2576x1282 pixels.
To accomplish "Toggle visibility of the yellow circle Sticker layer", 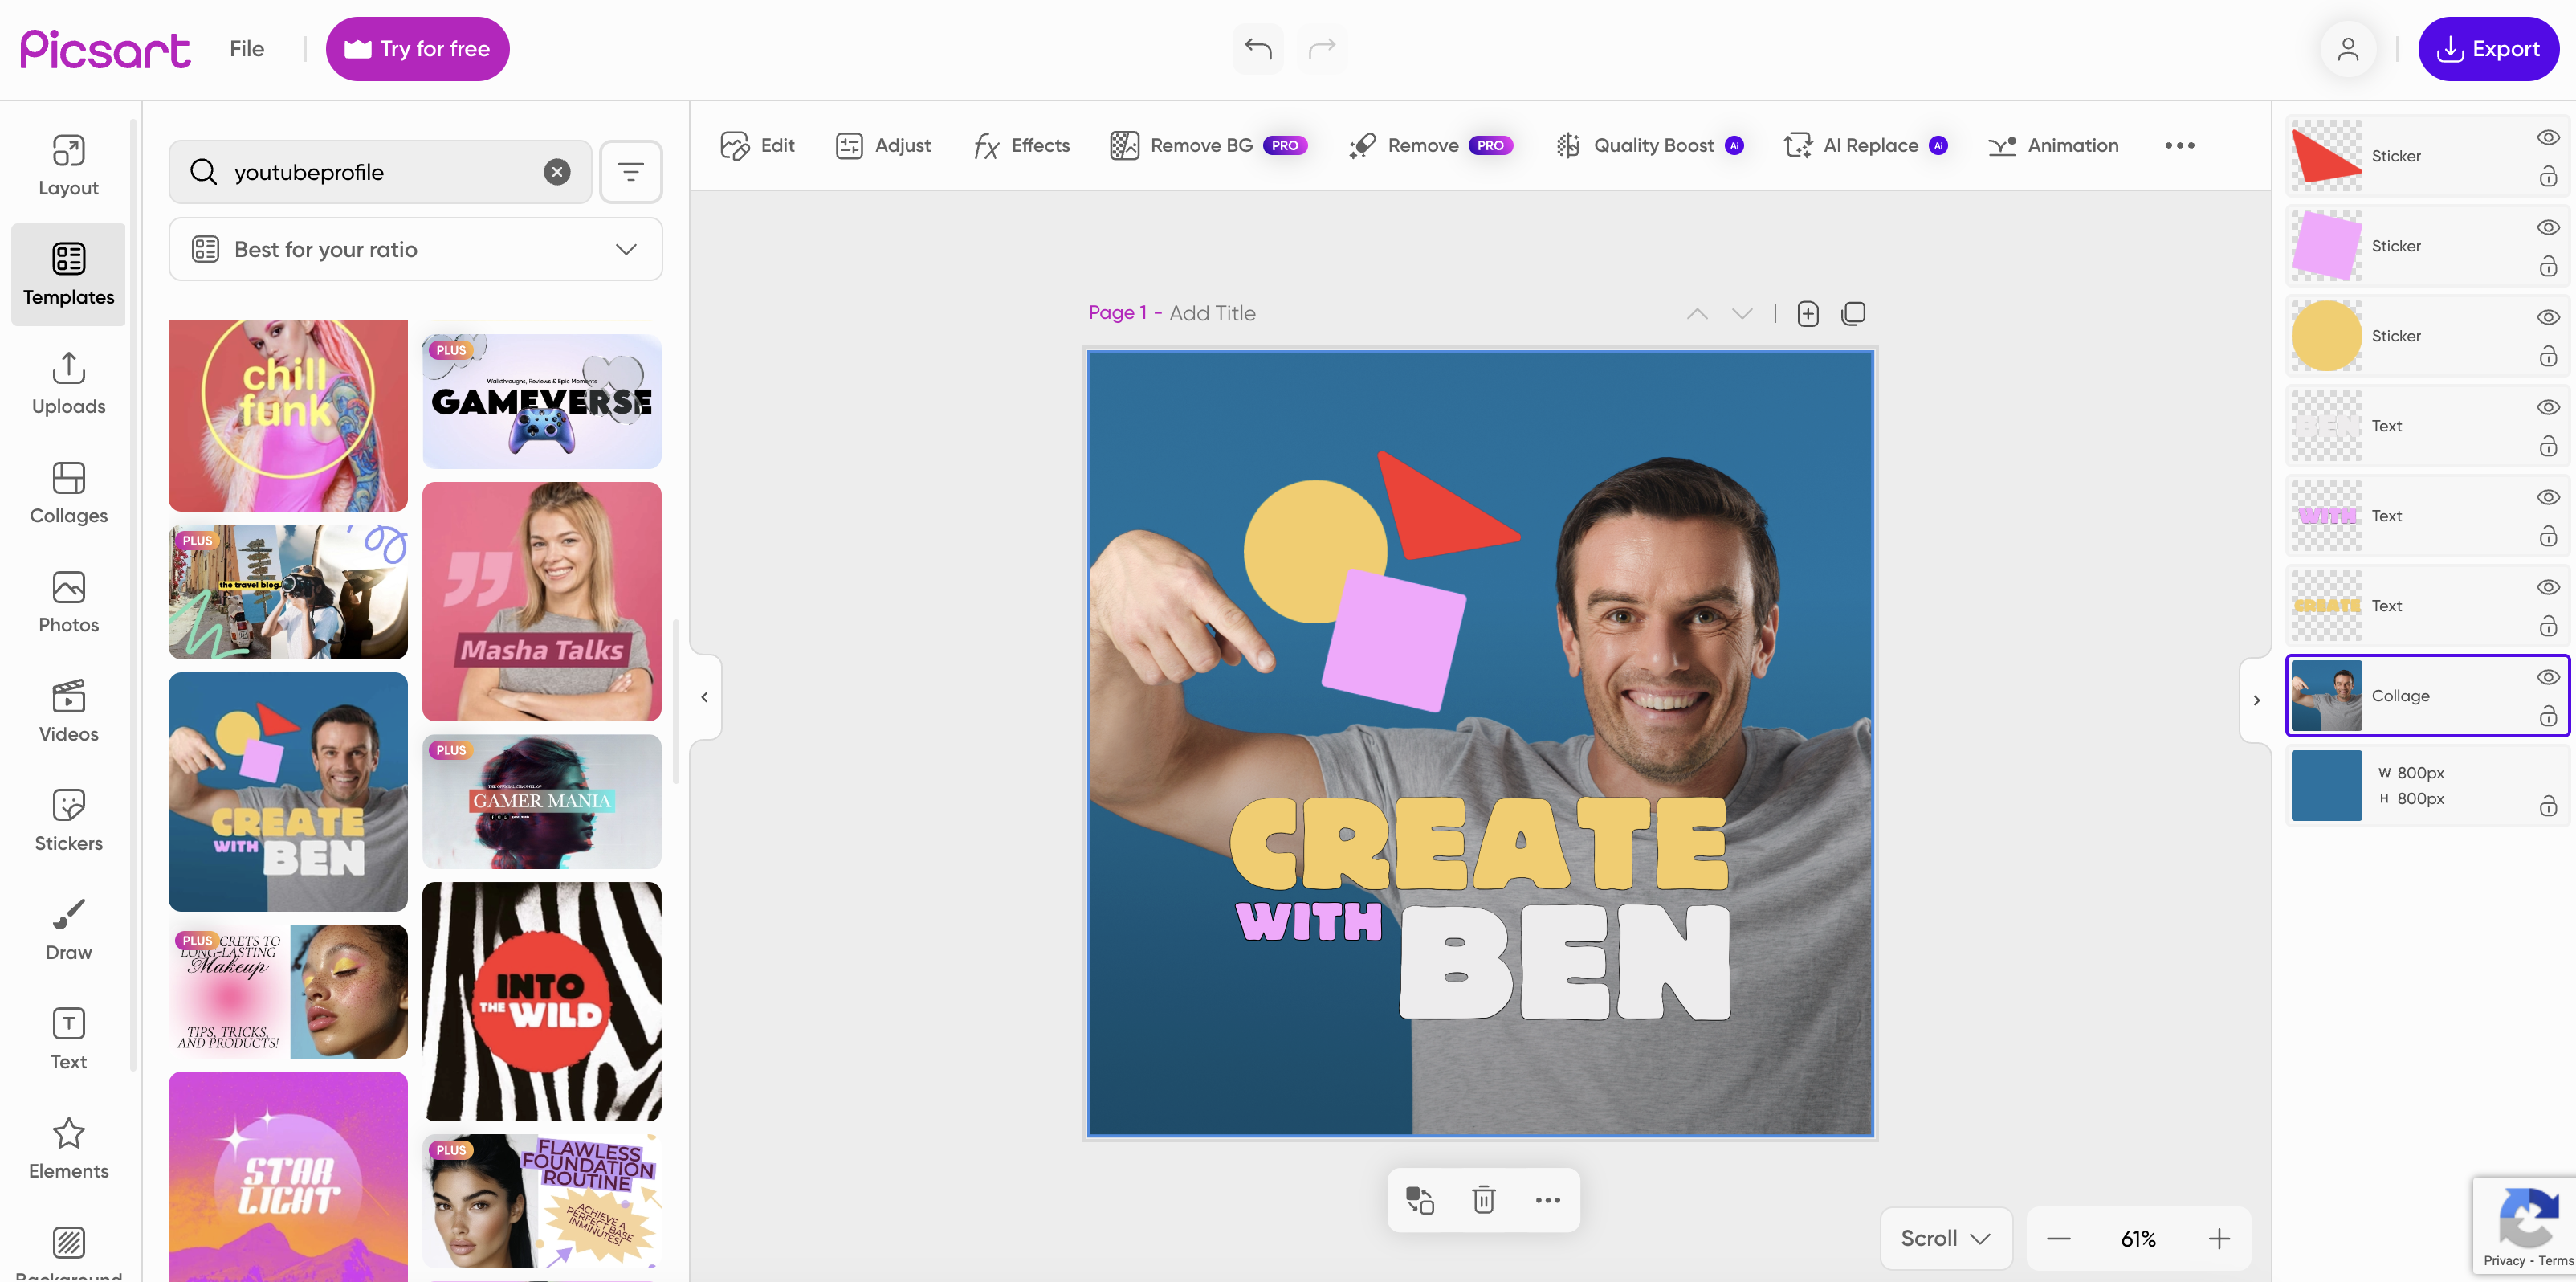I will pyautogui.click(x=2546, y=317).
